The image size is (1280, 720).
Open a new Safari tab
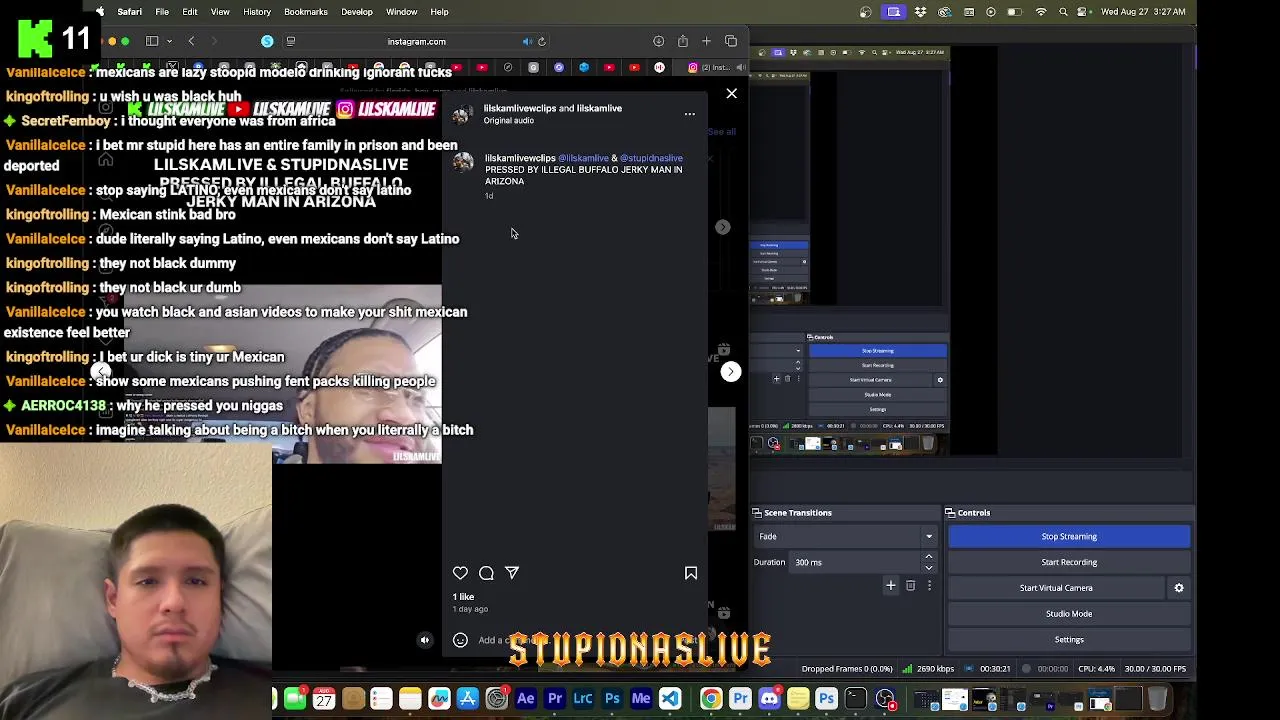(x=706, y=41)
